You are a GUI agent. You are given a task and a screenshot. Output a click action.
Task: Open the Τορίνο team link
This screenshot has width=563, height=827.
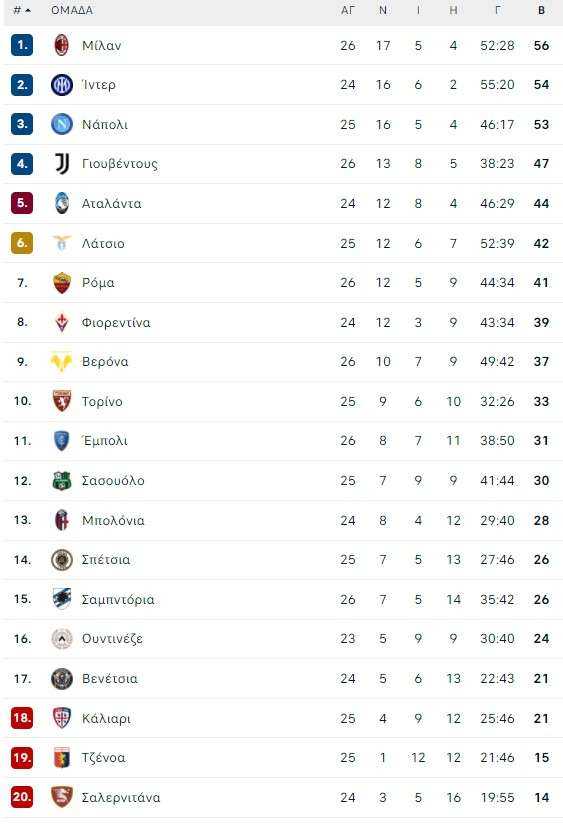[102, 401]
